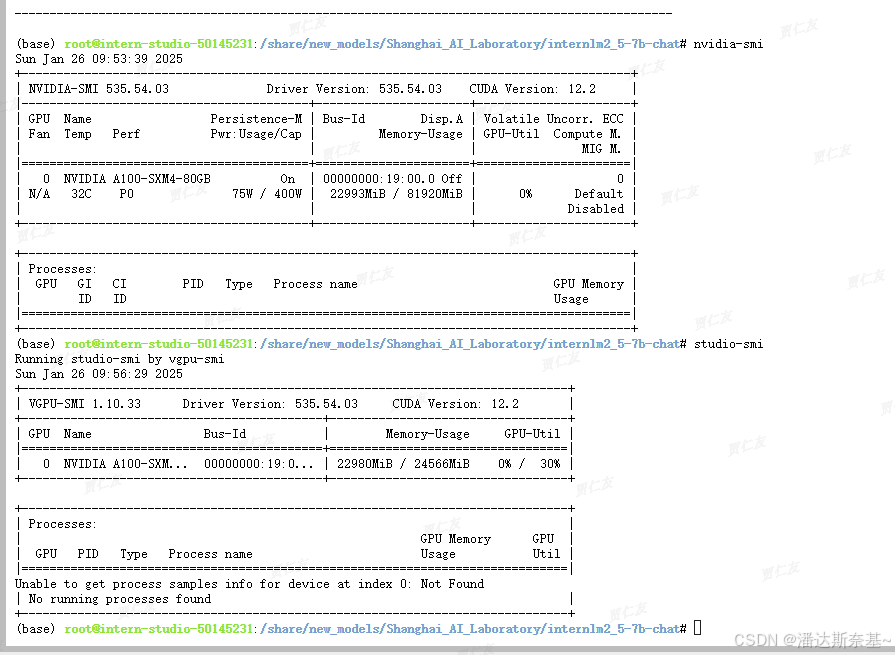Click the temperature value 32C

coord(82,194)
